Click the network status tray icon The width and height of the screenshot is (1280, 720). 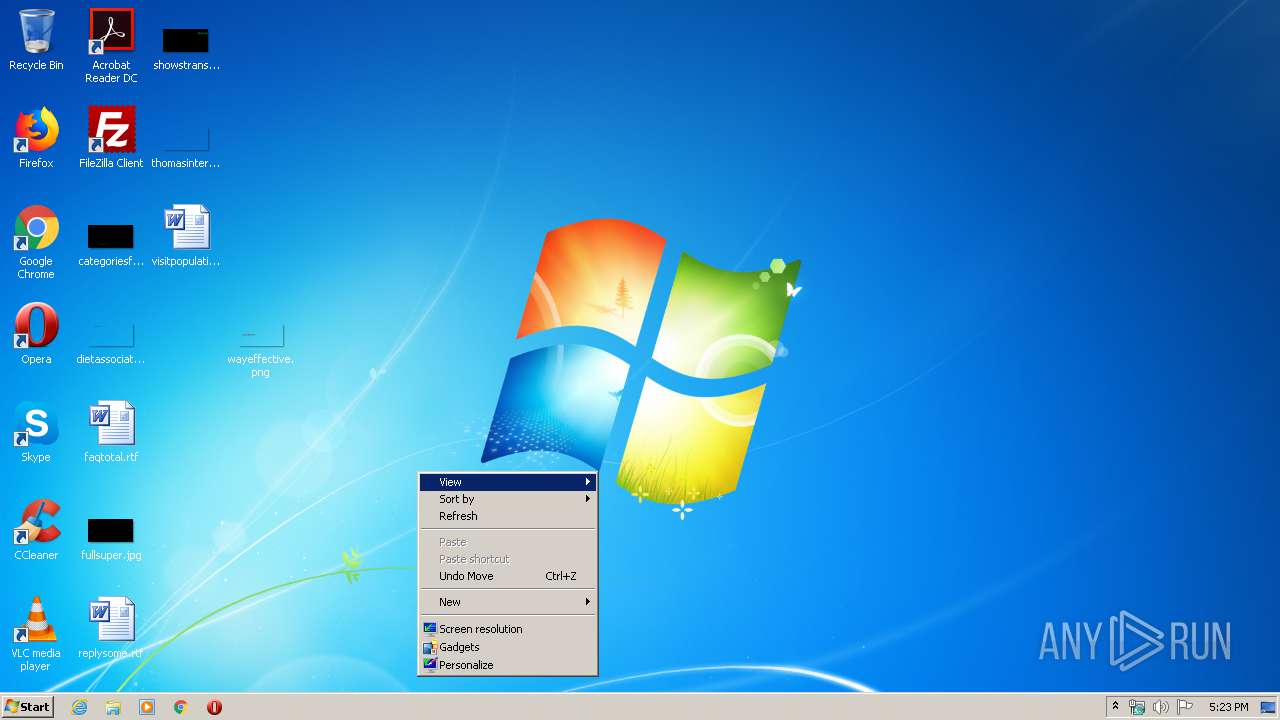[x=1137, y=707]
